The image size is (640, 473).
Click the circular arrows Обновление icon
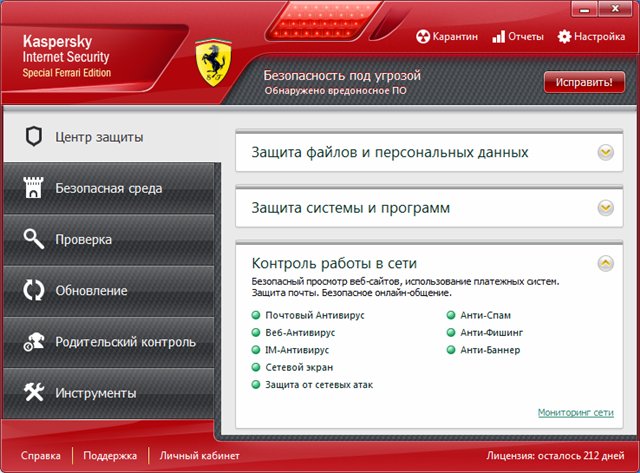click(x=33, y=290)
